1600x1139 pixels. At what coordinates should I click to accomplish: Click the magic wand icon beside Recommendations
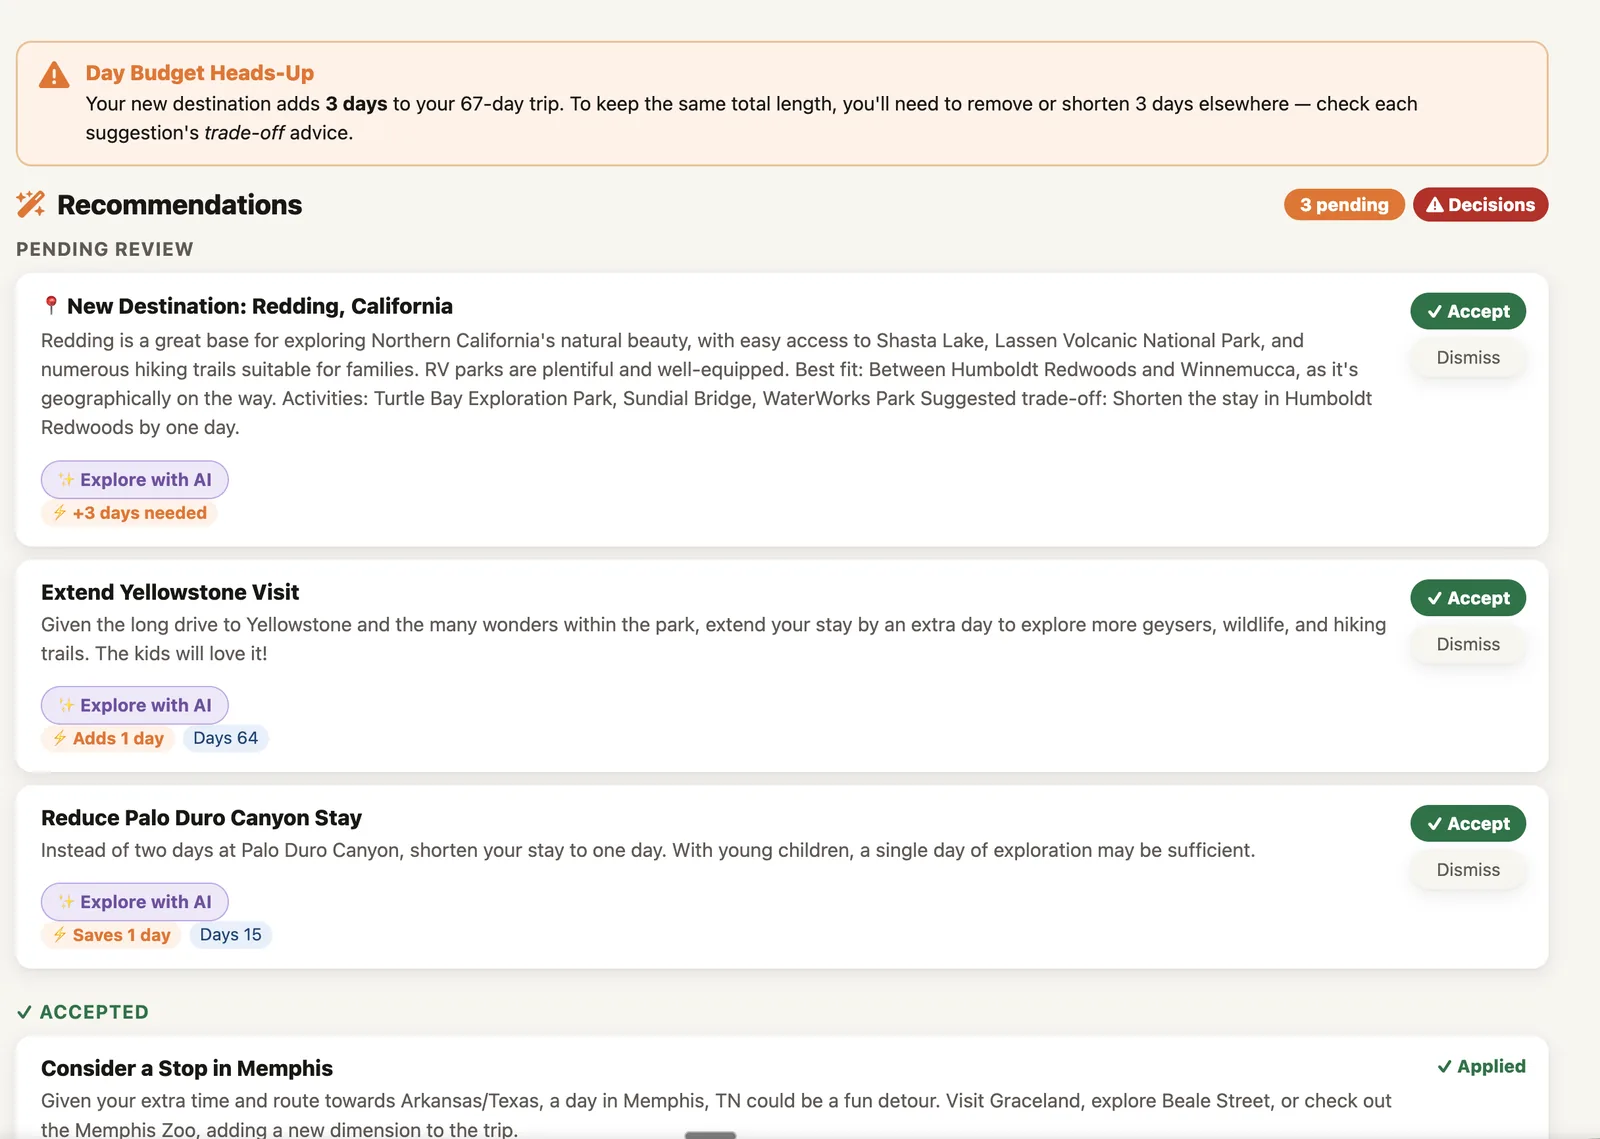tap(31, 204)
